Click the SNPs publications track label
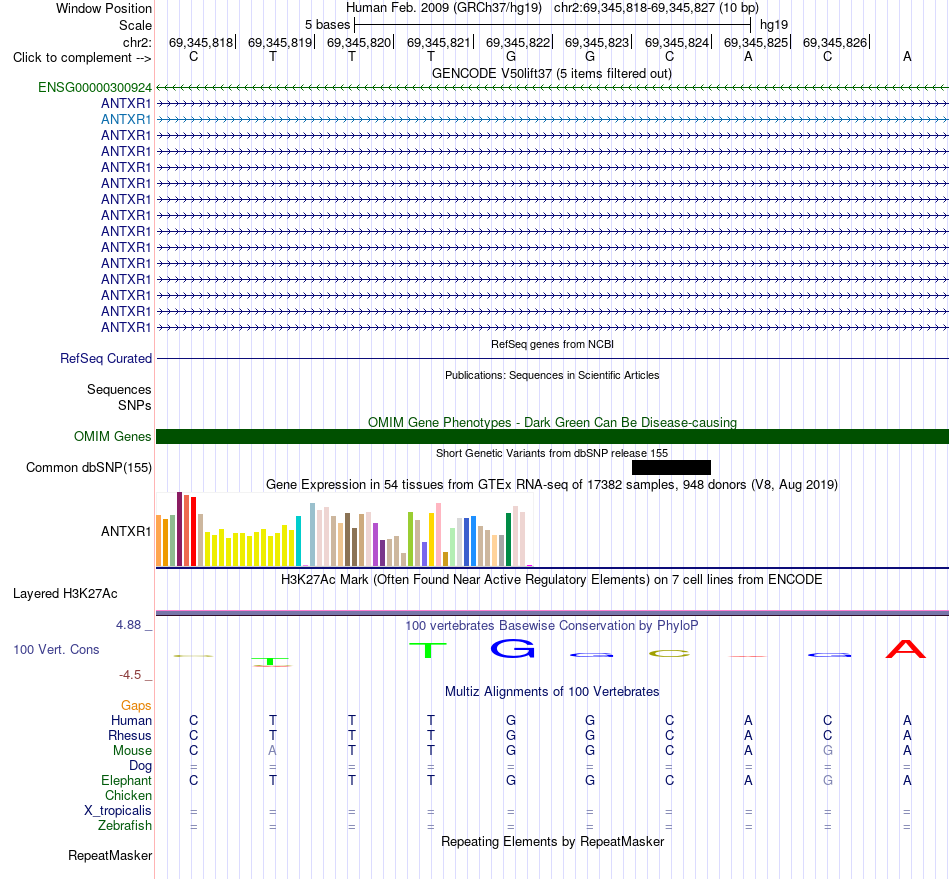This screenshot has height=879, width=950. tap(135, 405)
